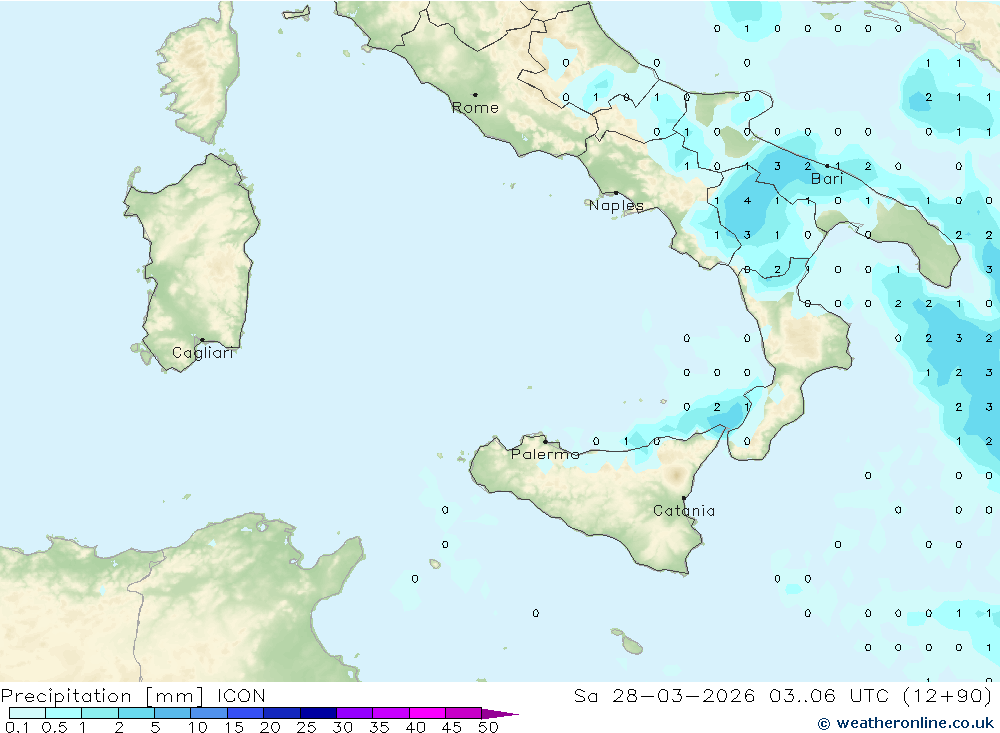Select the 45 to 50 legend color swatch
Viewport: 1000px width, 733px height.
pos(464,713)
